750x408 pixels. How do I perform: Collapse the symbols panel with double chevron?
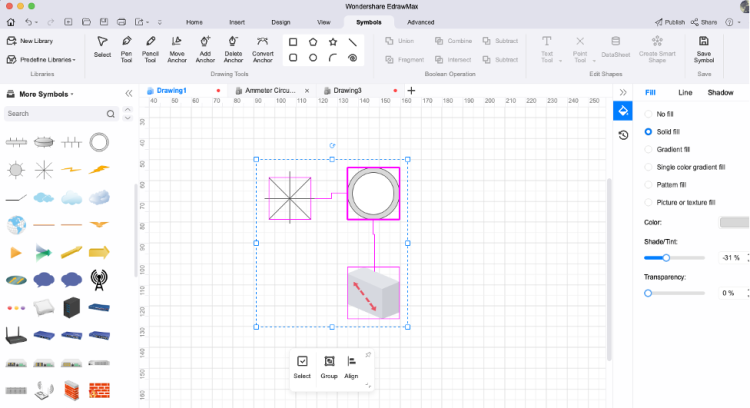coord(129,94)
